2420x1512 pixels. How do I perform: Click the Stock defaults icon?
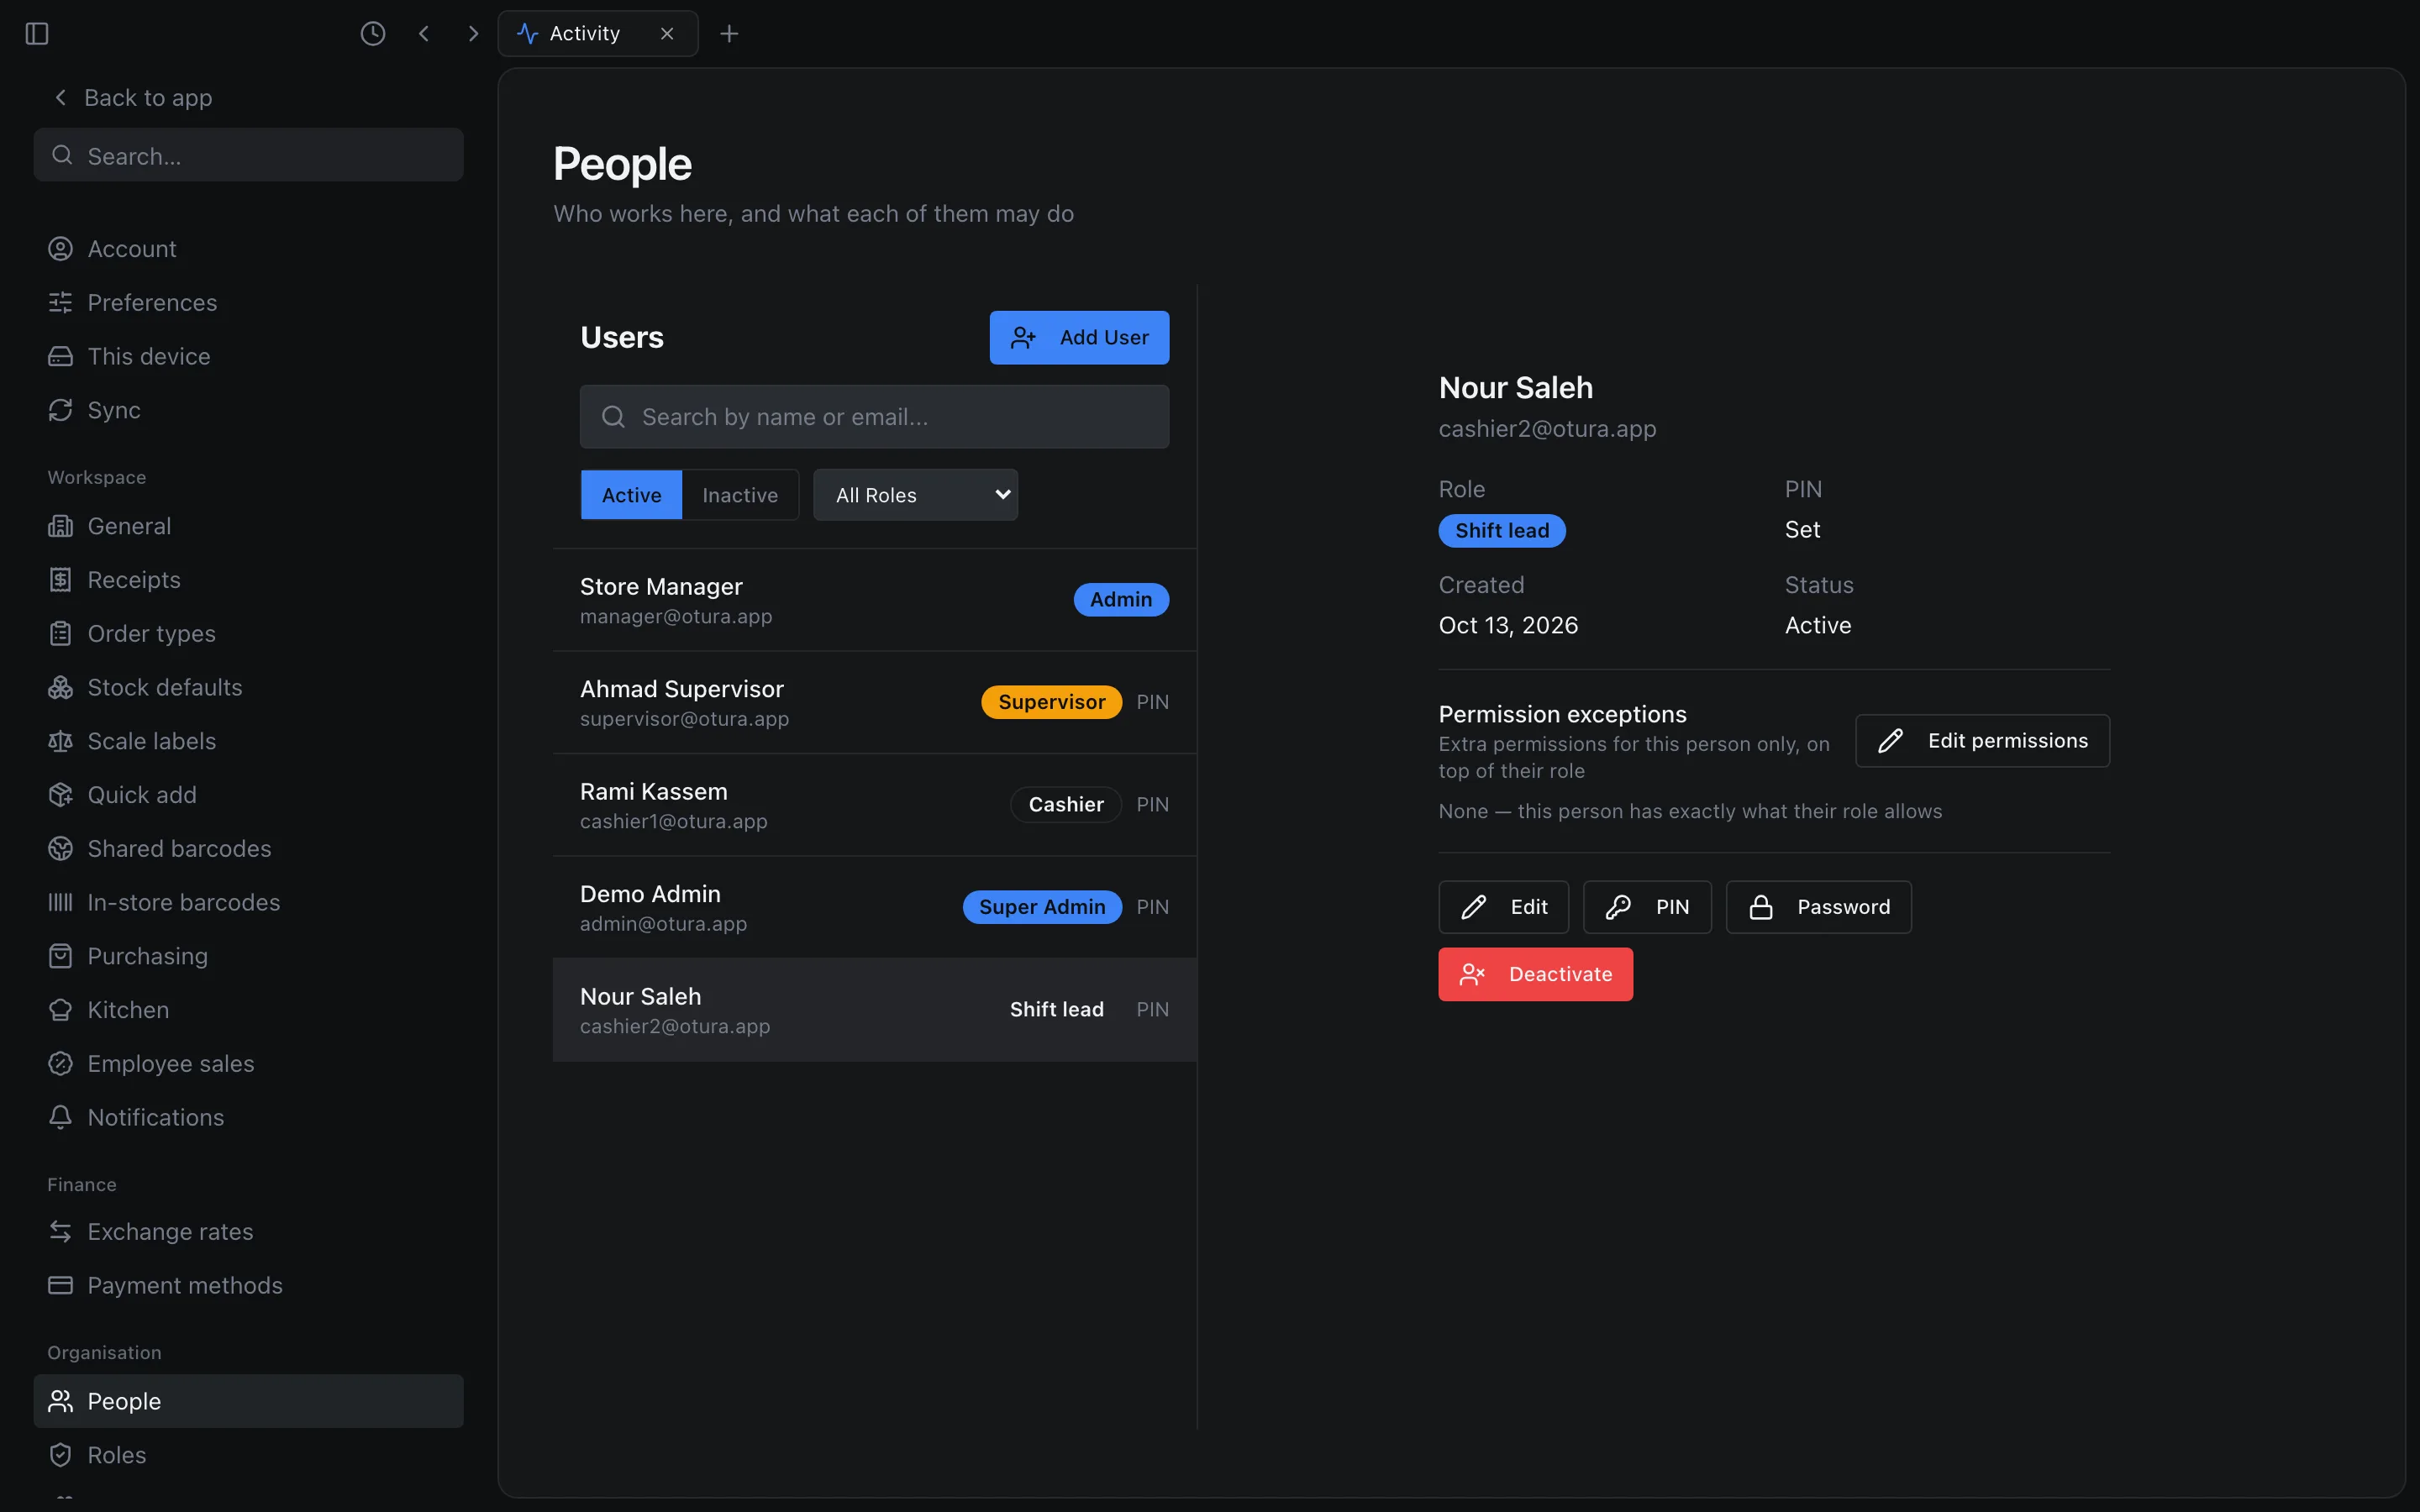(x=61, y=687)
